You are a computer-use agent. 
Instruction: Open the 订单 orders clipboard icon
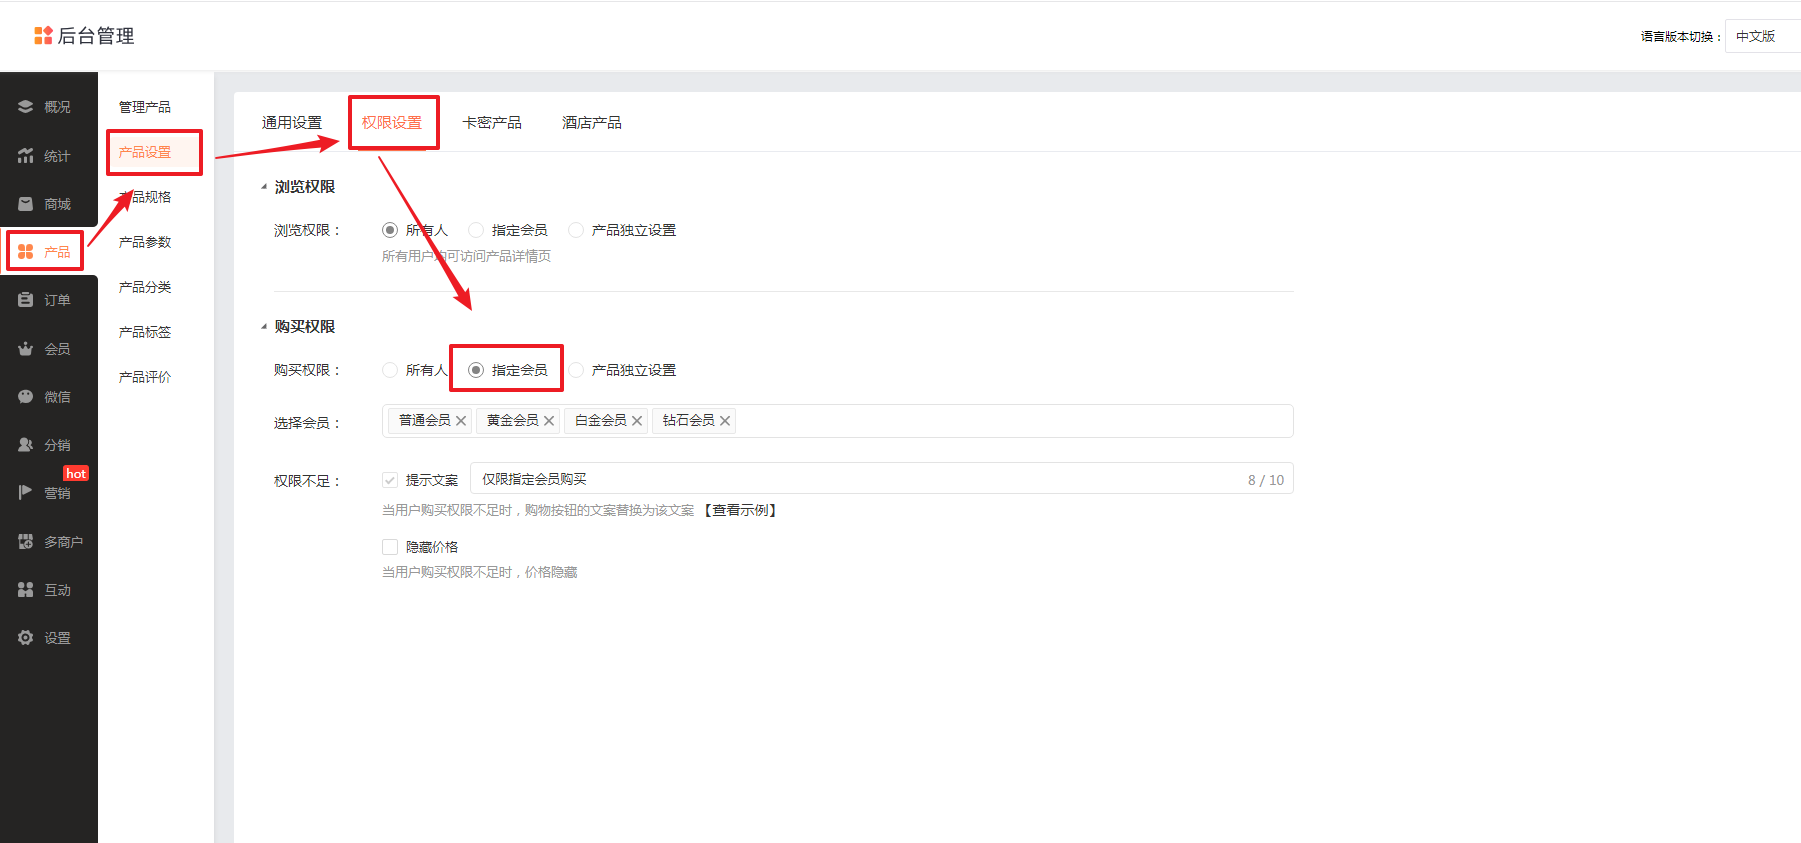(x=26, y=300)
